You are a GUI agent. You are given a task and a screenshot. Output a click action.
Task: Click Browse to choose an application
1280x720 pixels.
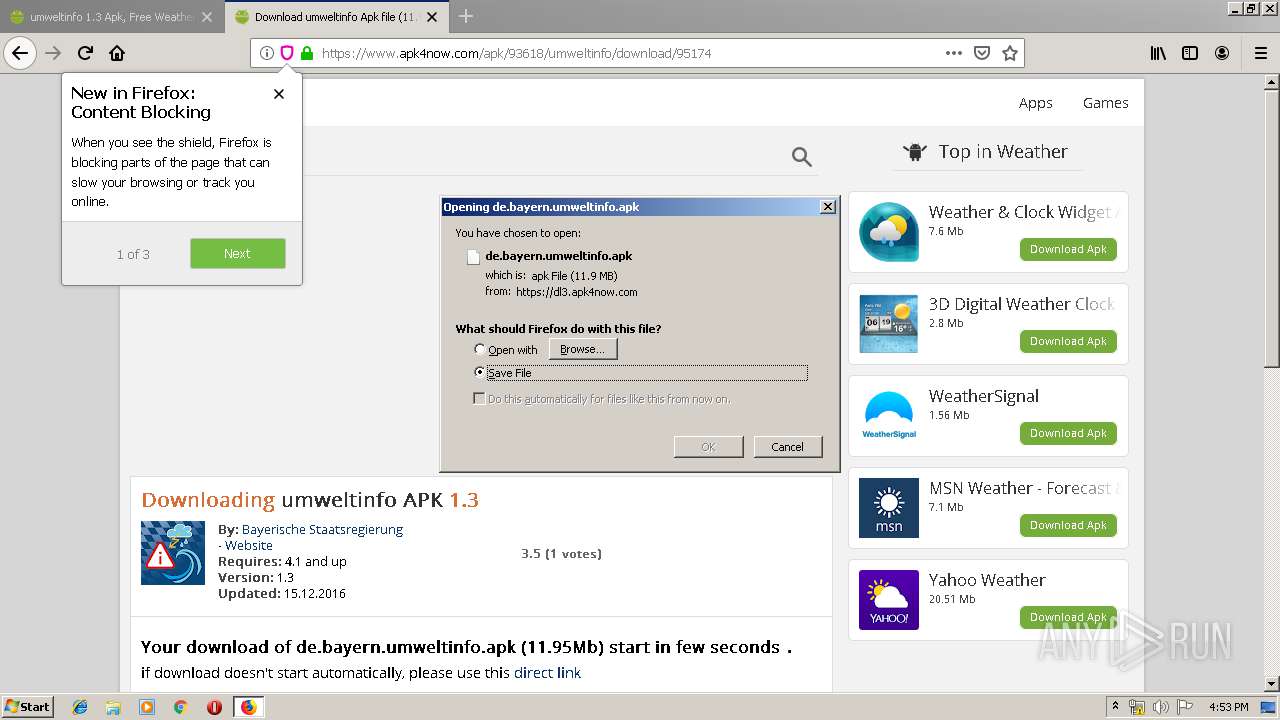pyautogui.click(x=583, y=349)
